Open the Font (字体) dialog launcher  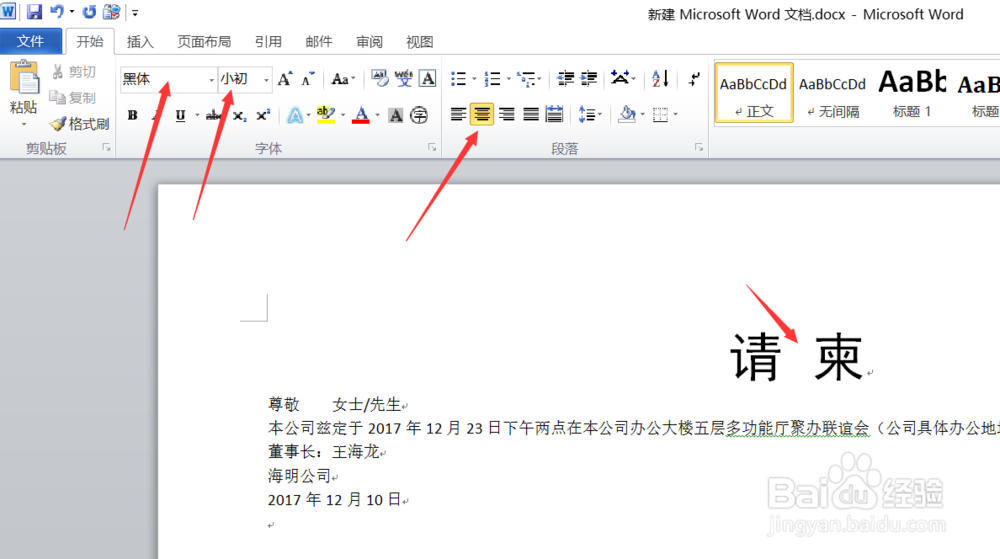432,148
